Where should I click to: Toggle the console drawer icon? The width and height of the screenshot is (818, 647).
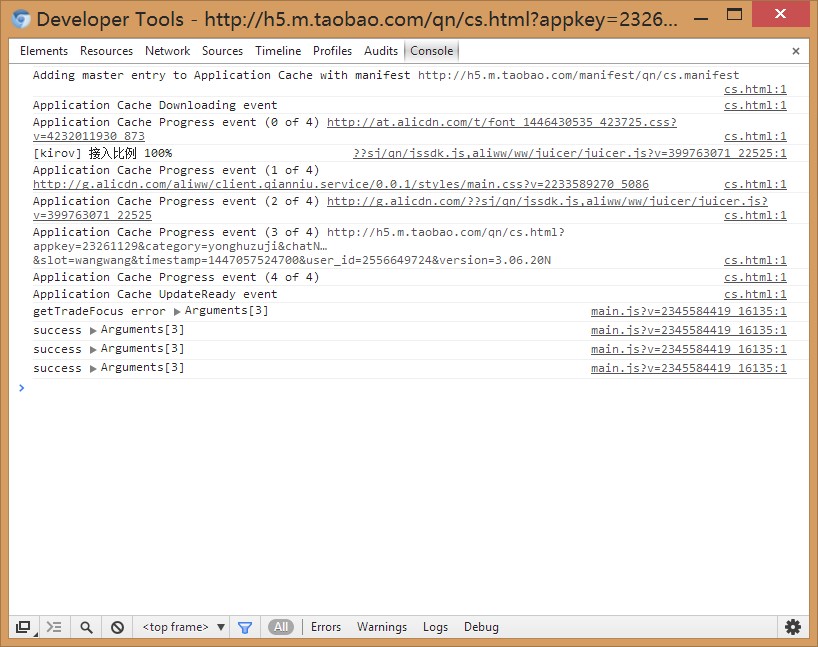(54, 627)
